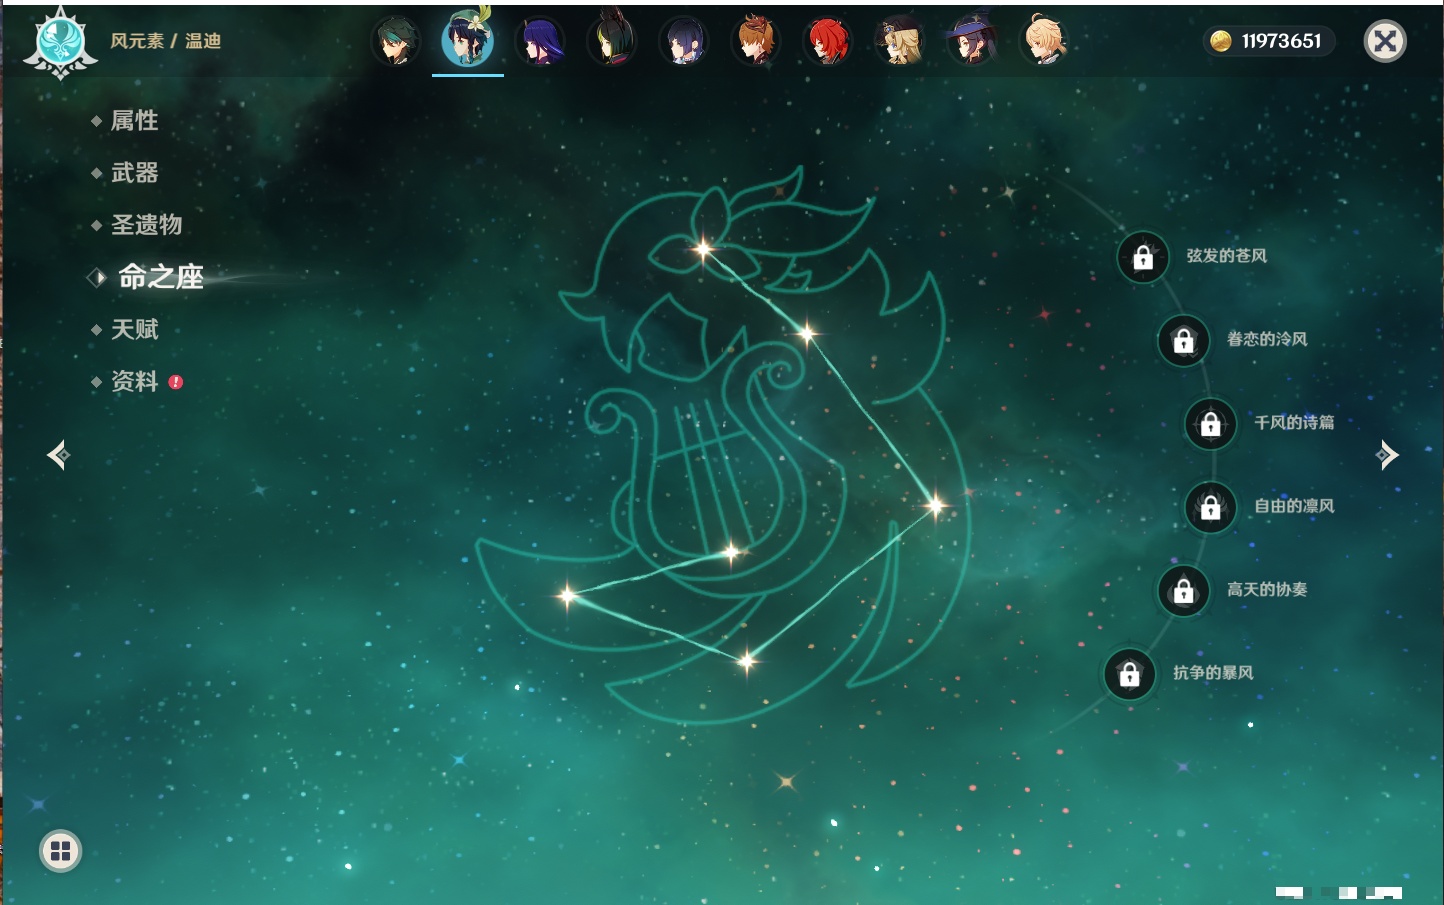Open the locked constellation 眷恋的泠风
The image size is (1444, 905).
coord(1184,341)
